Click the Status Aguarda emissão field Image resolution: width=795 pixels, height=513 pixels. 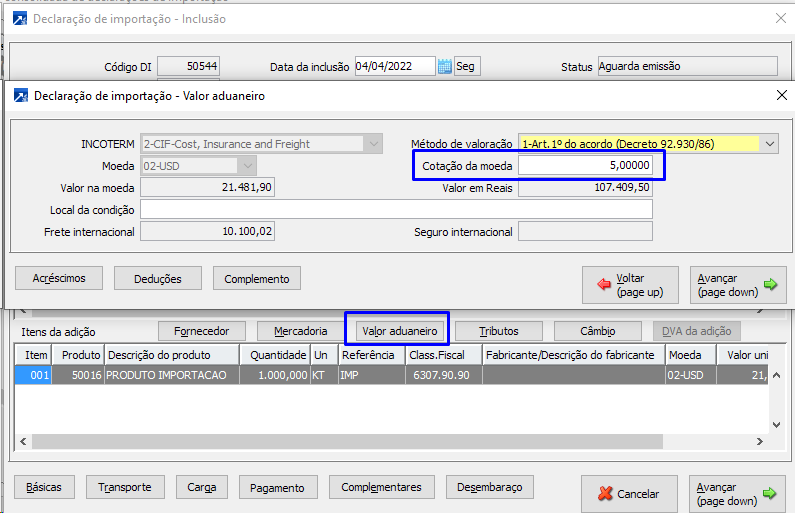(688, 66)
